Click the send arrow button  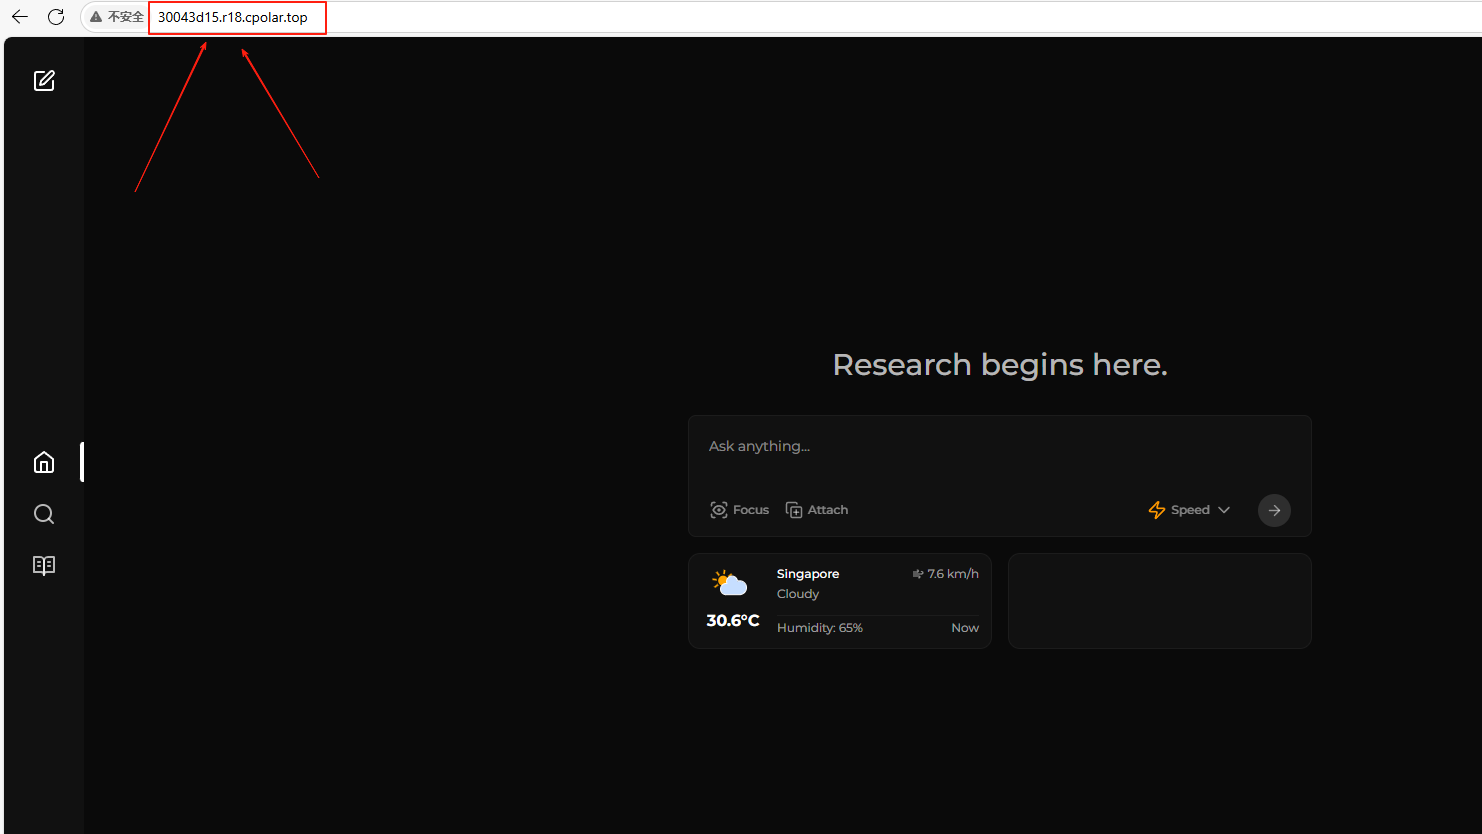coord(1273,510)
